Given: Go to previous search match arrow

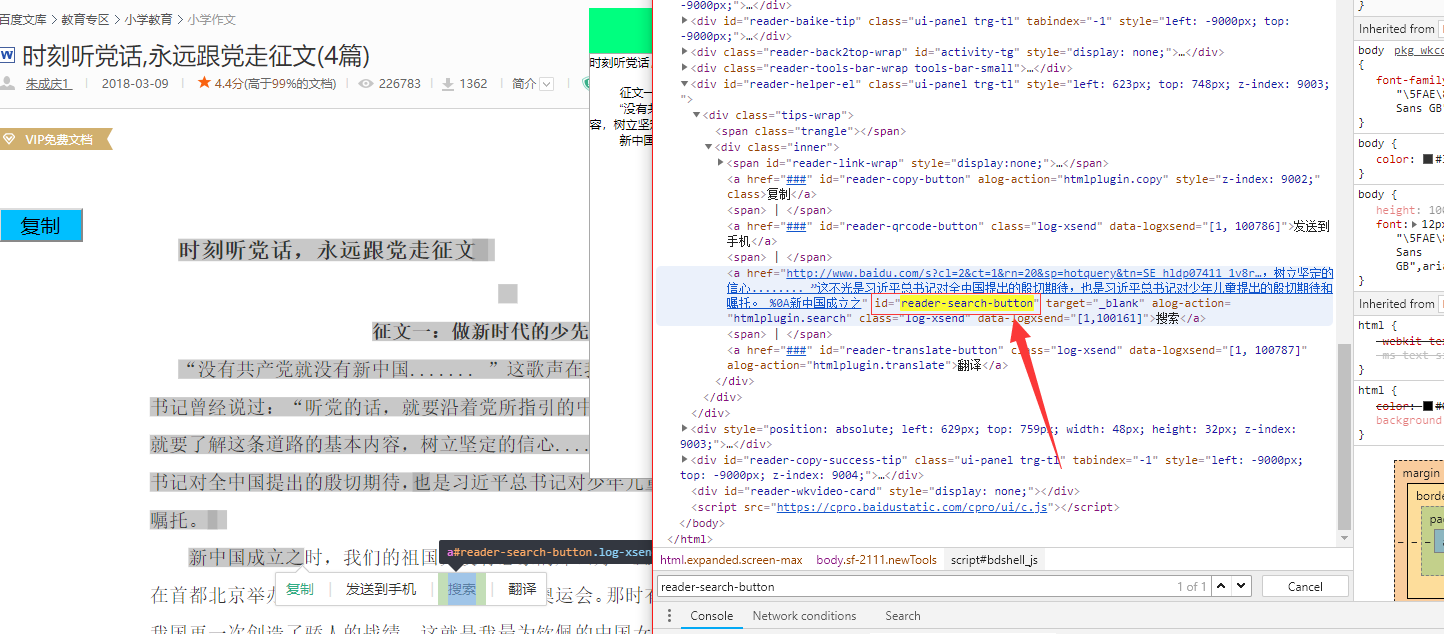Looking at the screenshot, I should [1221, 586].
